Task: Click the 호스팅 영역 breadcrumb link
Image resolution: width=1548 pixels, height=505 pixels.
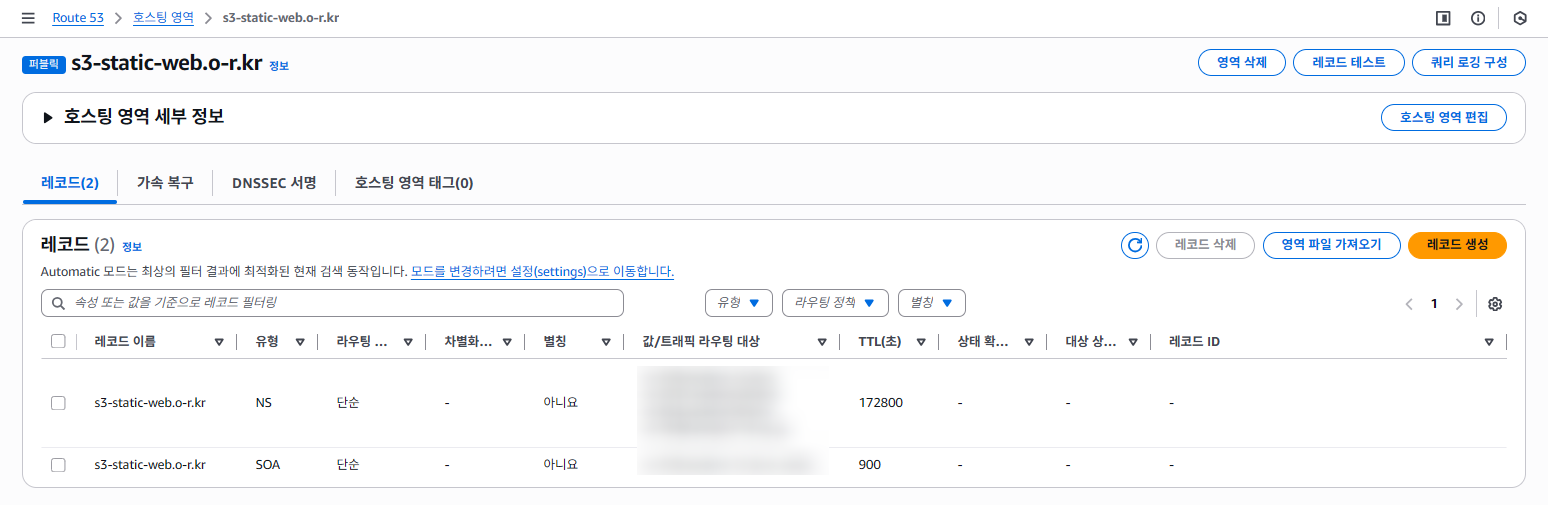Action: click(x=163, y=18)
